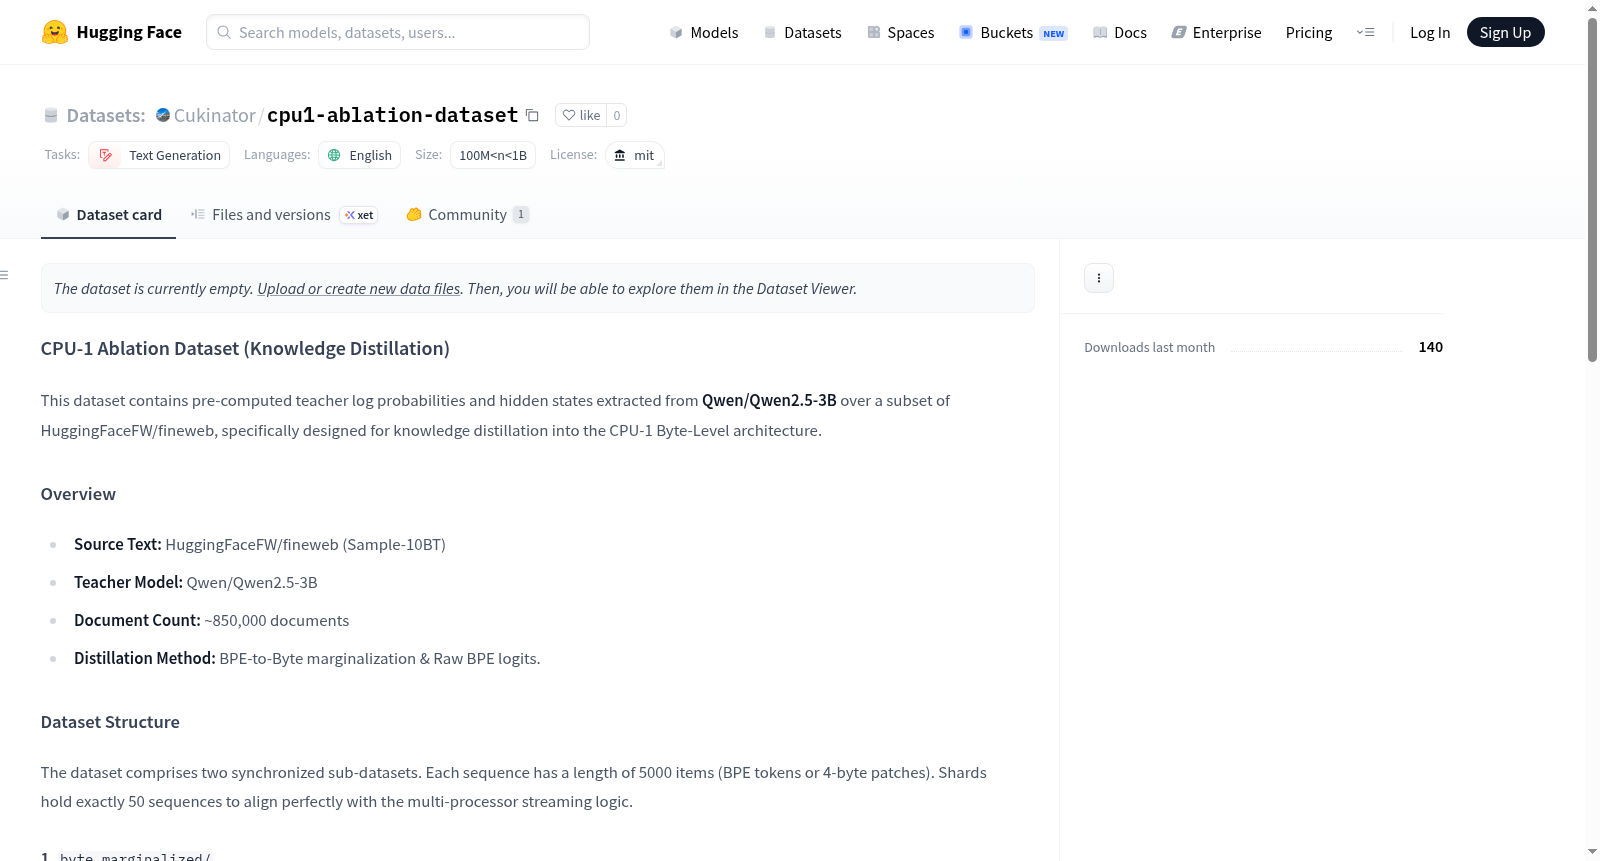
Task: Click the Hugging Face logo icon
Action: point(55,32)
